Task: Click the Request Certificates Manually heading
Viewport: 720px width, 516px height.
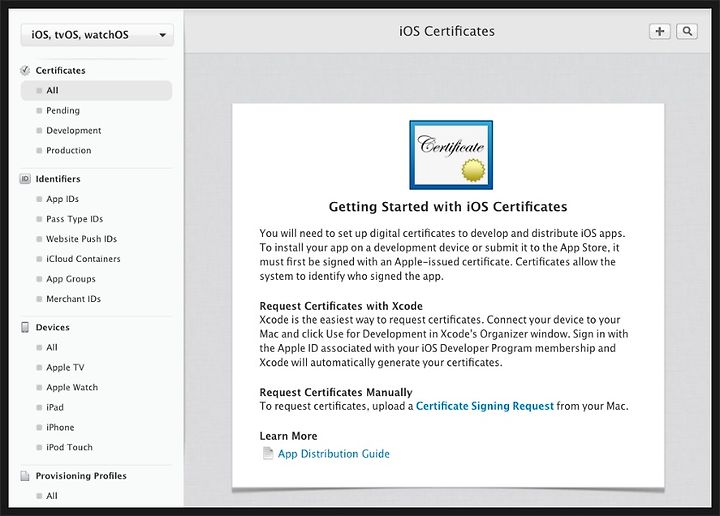Action: point(336,393)
